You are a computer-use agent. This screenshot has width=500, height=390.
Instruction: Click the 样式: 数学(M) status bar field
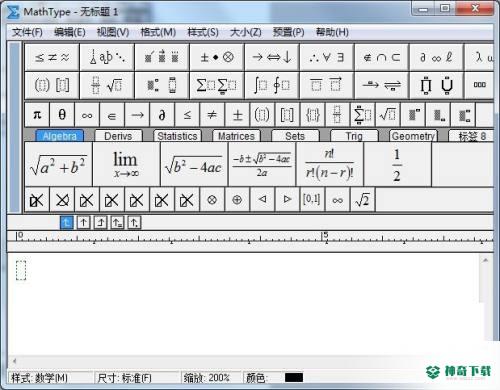click(50, 378)
